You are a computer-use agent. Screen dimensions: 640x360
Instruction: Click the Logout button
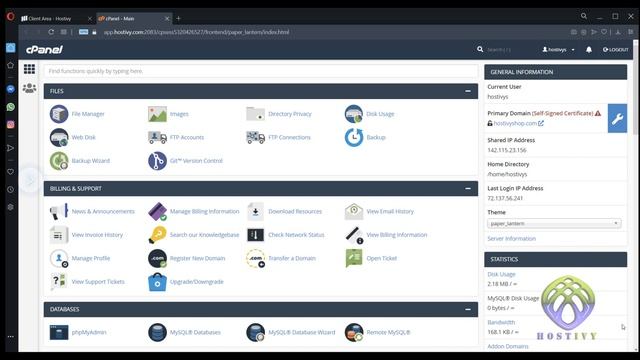[616, 49]
